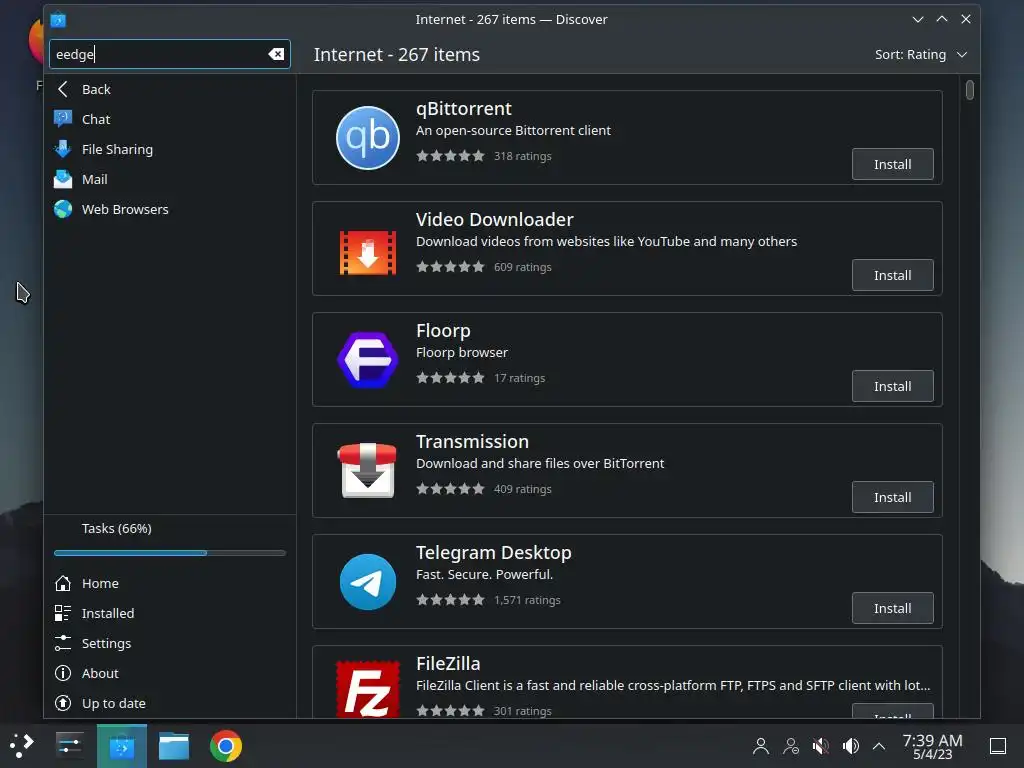1024x768 pixels.
Task: Open the Chat category
Action: [x=170, y=120]
